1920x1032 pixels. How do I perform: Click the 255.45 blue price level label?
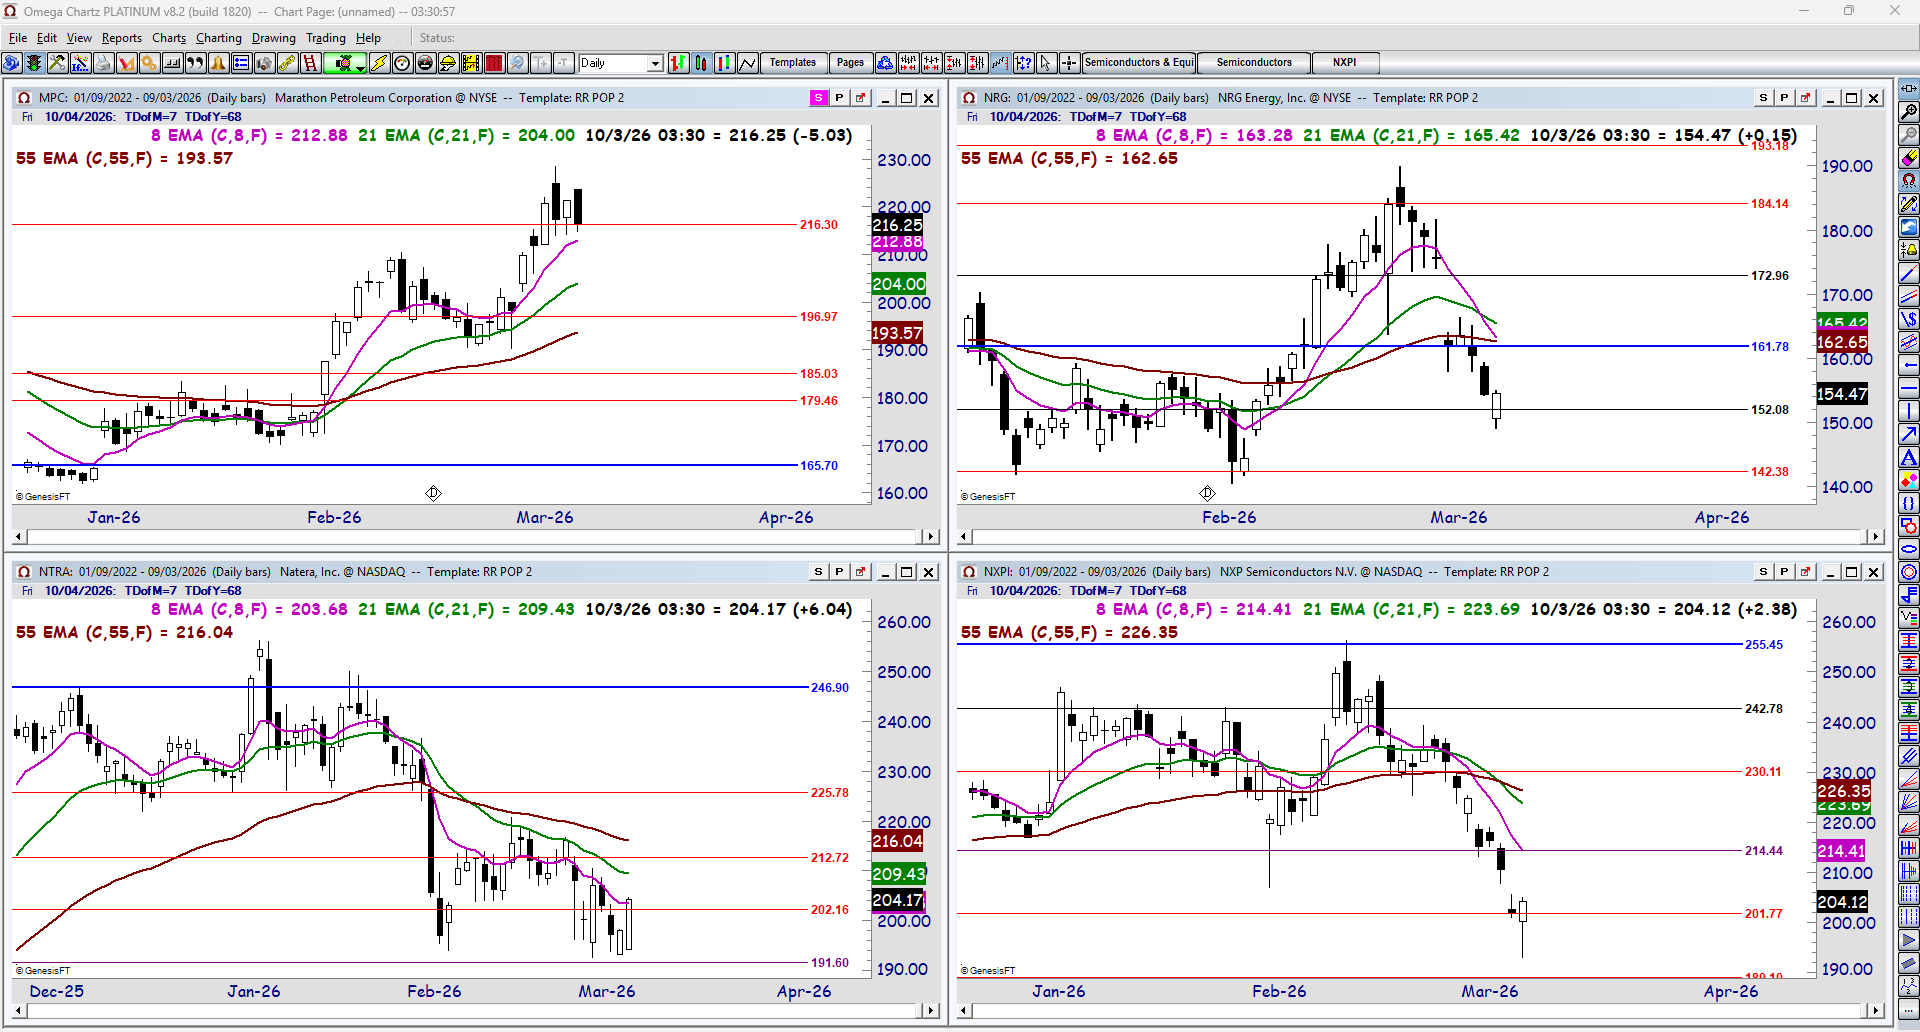(1764, 645)
